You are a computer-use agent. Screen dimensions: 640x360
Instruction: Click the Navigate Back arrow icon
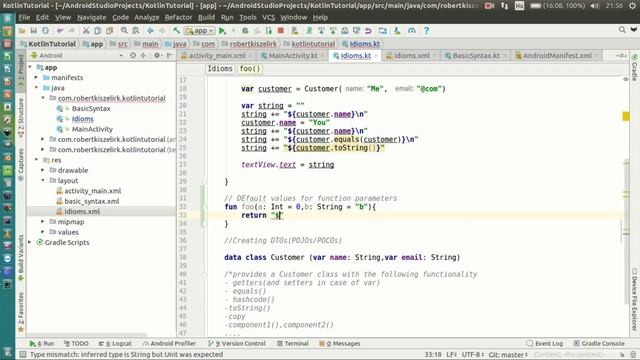tap(150, 31)
